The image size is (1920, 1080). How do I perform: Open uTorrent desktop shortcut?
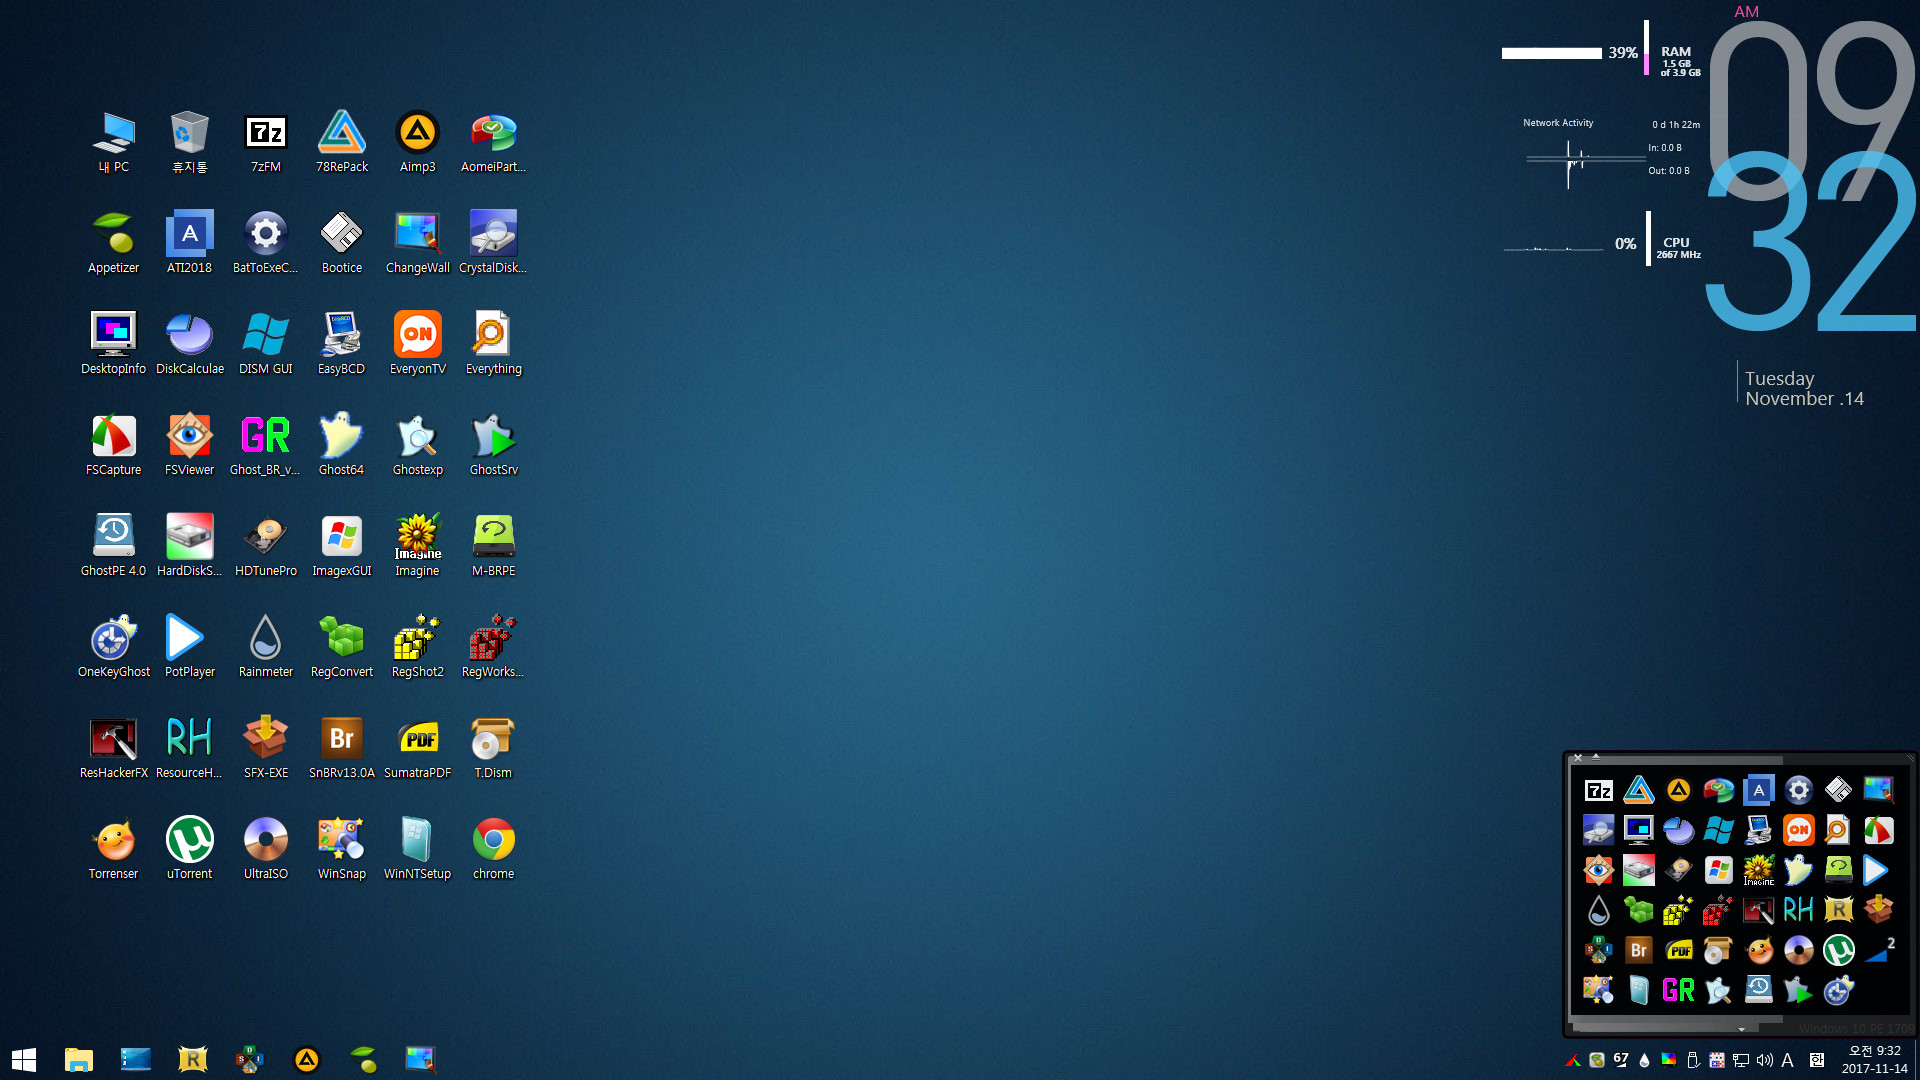190,849
